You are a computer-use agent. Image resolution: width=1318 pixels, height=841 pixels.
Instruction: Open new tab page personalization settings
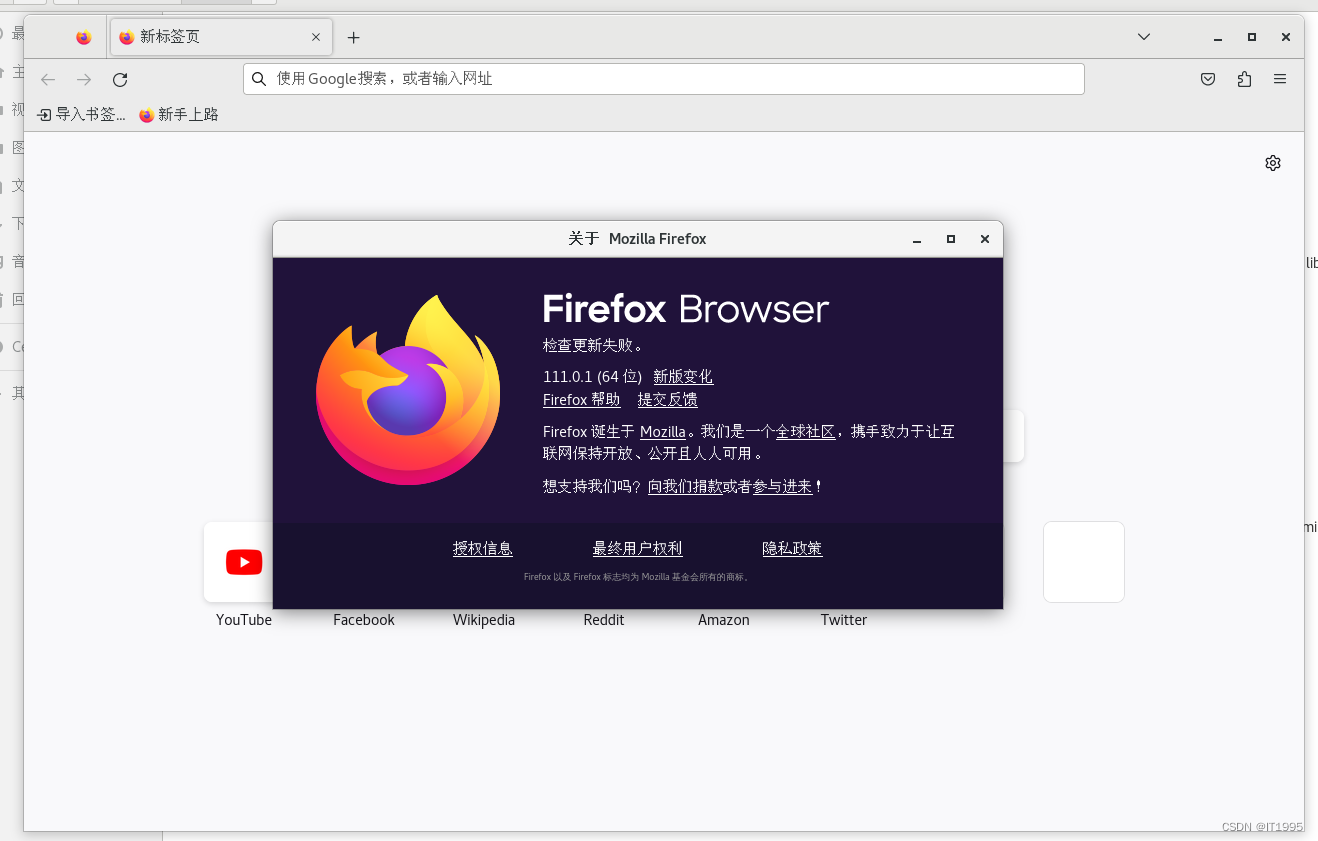click(1272, 162)
